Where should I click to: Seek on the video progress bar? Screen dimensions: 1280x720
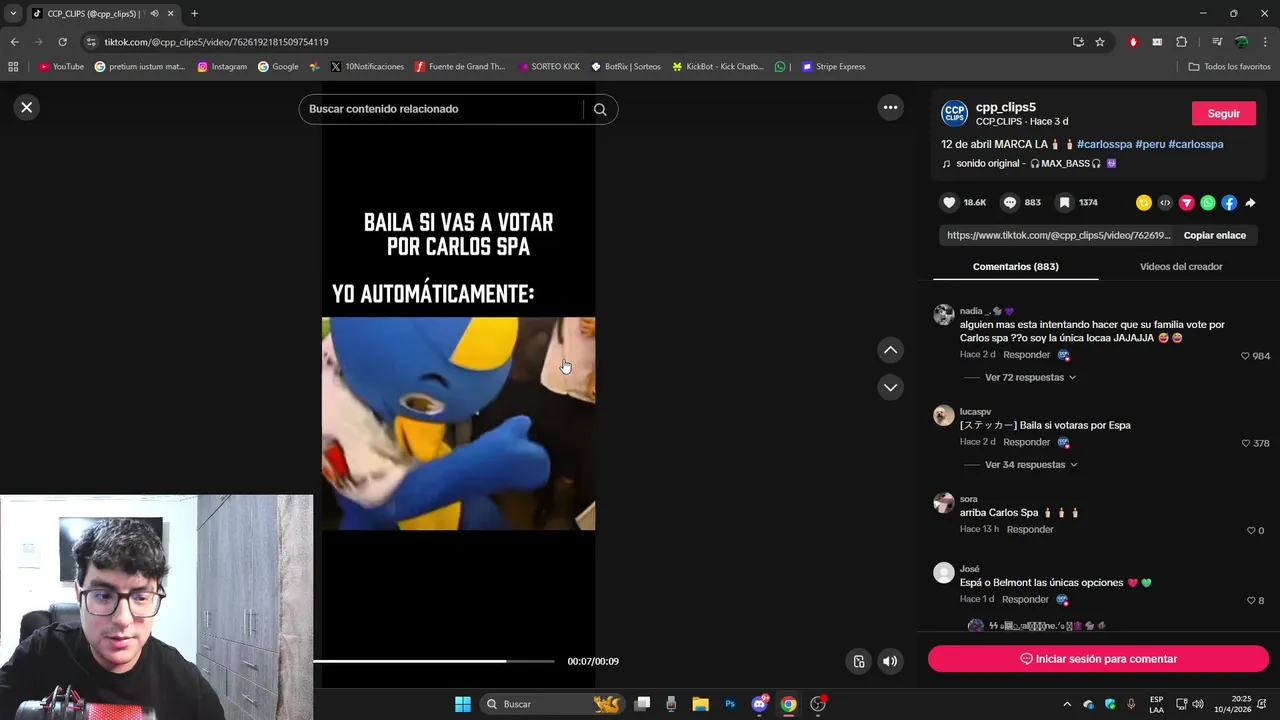point(434,661)
